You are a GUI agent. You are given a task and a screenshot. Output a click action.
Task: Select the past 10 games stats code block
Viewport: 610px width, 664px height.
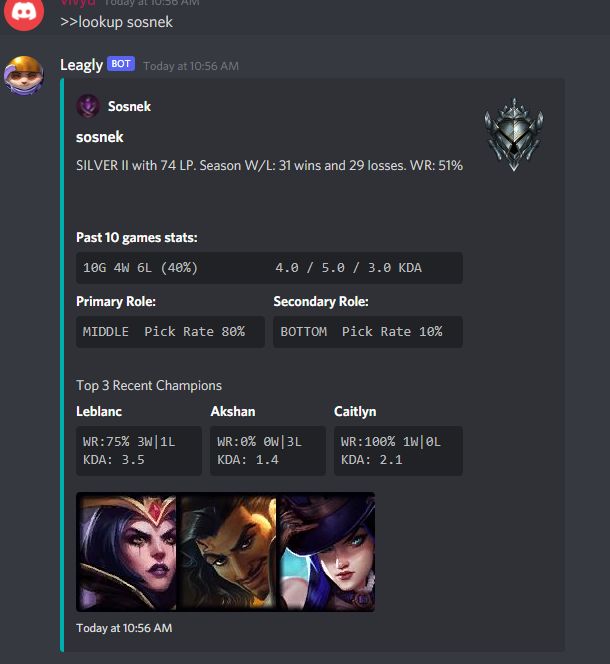tap(269, 268)
